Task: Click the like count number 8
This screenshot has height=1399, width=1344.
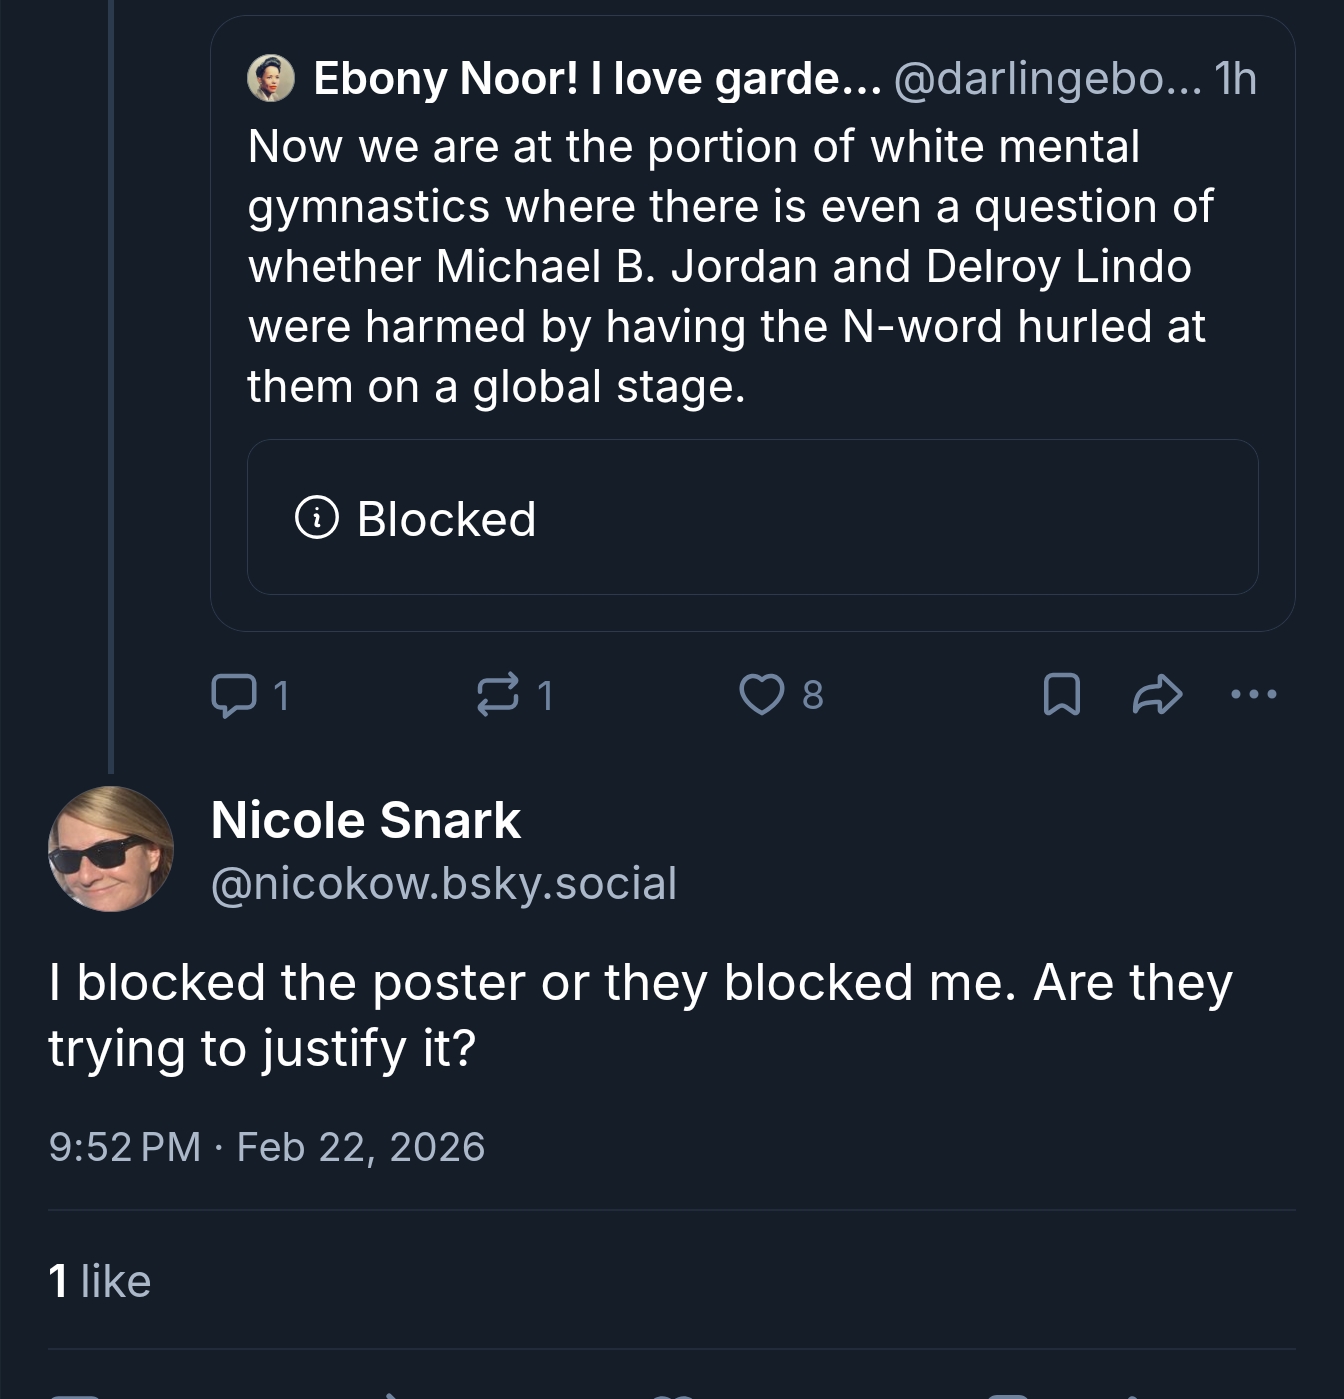Action: point(813,695)
